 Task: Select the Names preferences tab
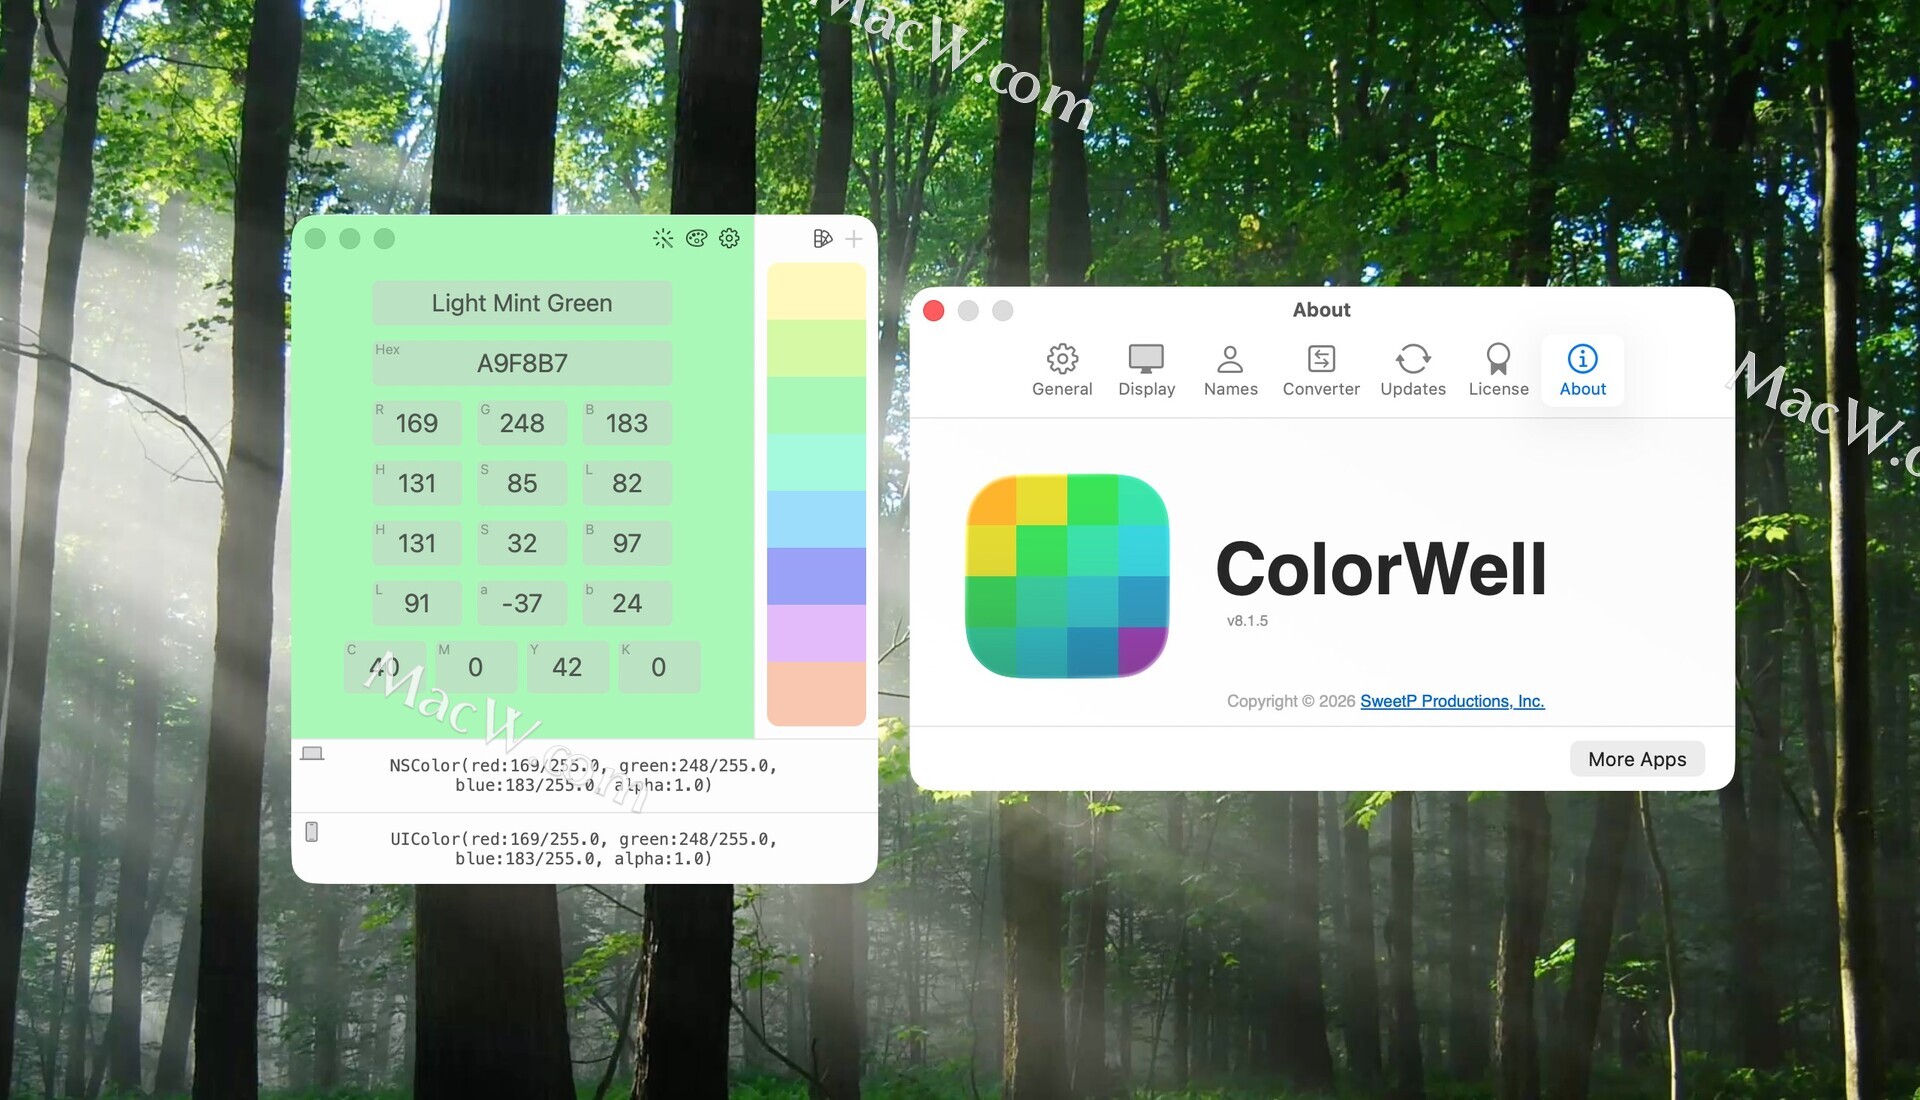(x=1230, y=370)
